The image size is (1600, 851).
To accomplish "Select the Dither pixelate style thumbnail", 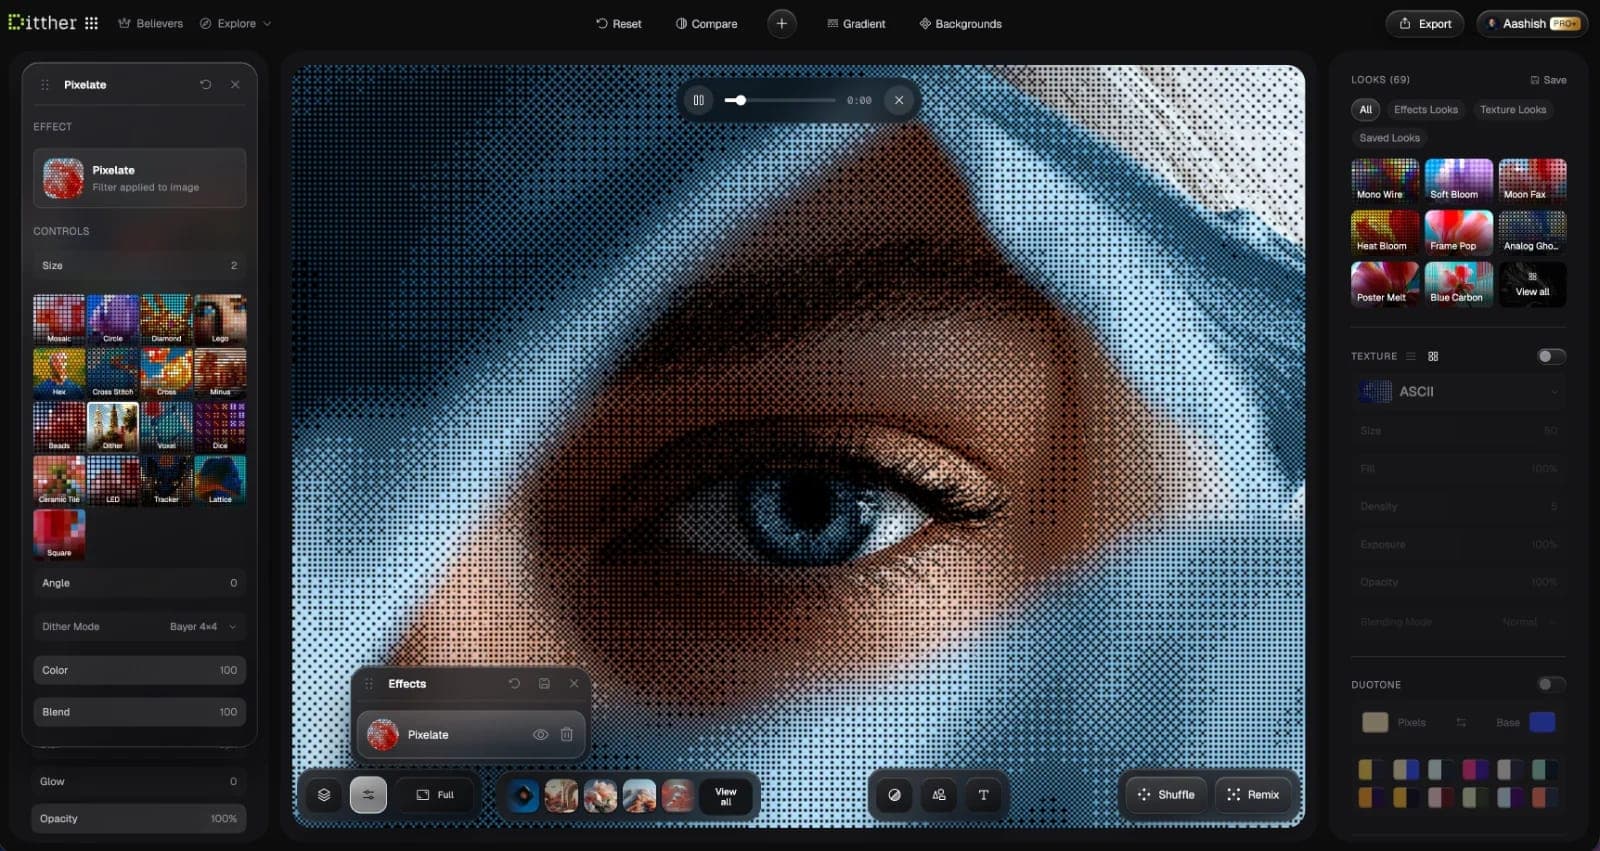I will 113,426.
